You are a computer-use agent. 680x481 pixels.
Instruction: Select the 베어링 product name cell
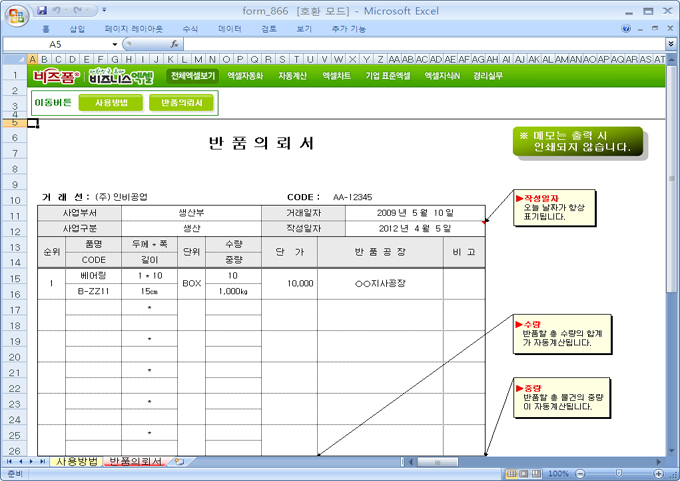coord(93,276)
